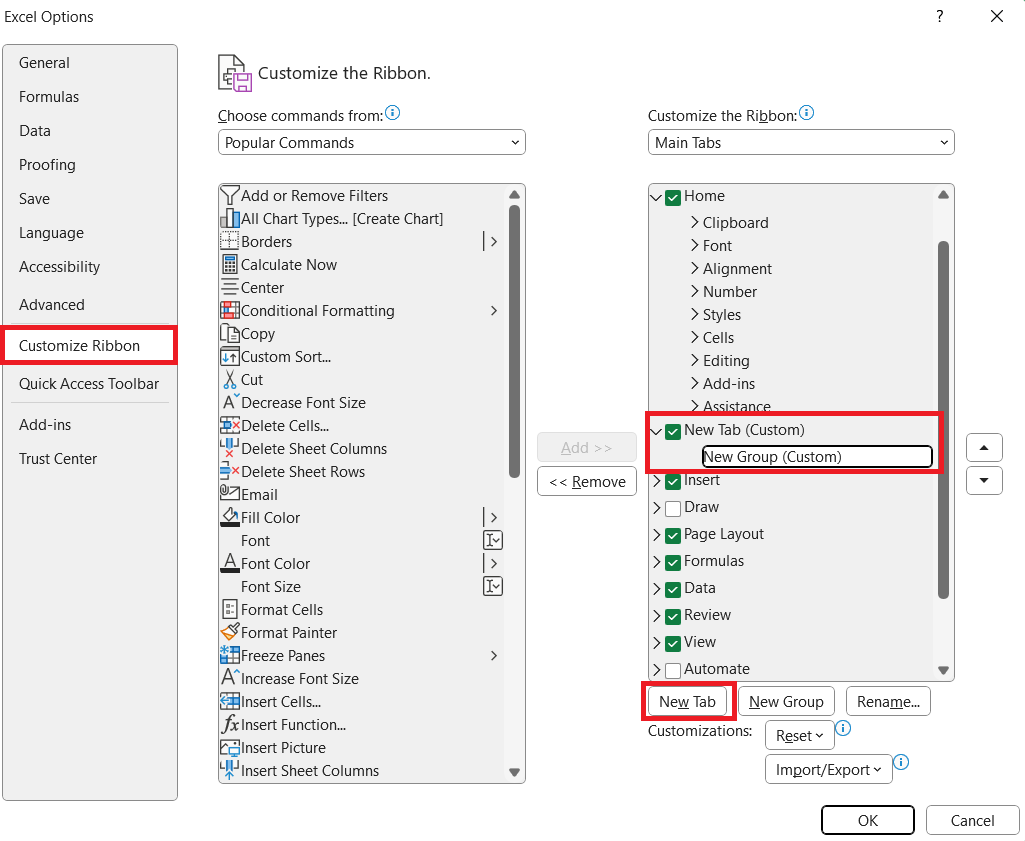The width and height of the screenshot is (1025, 841).
Task: Click the Insert Sheet Columns icon
Action: (228, 770)
